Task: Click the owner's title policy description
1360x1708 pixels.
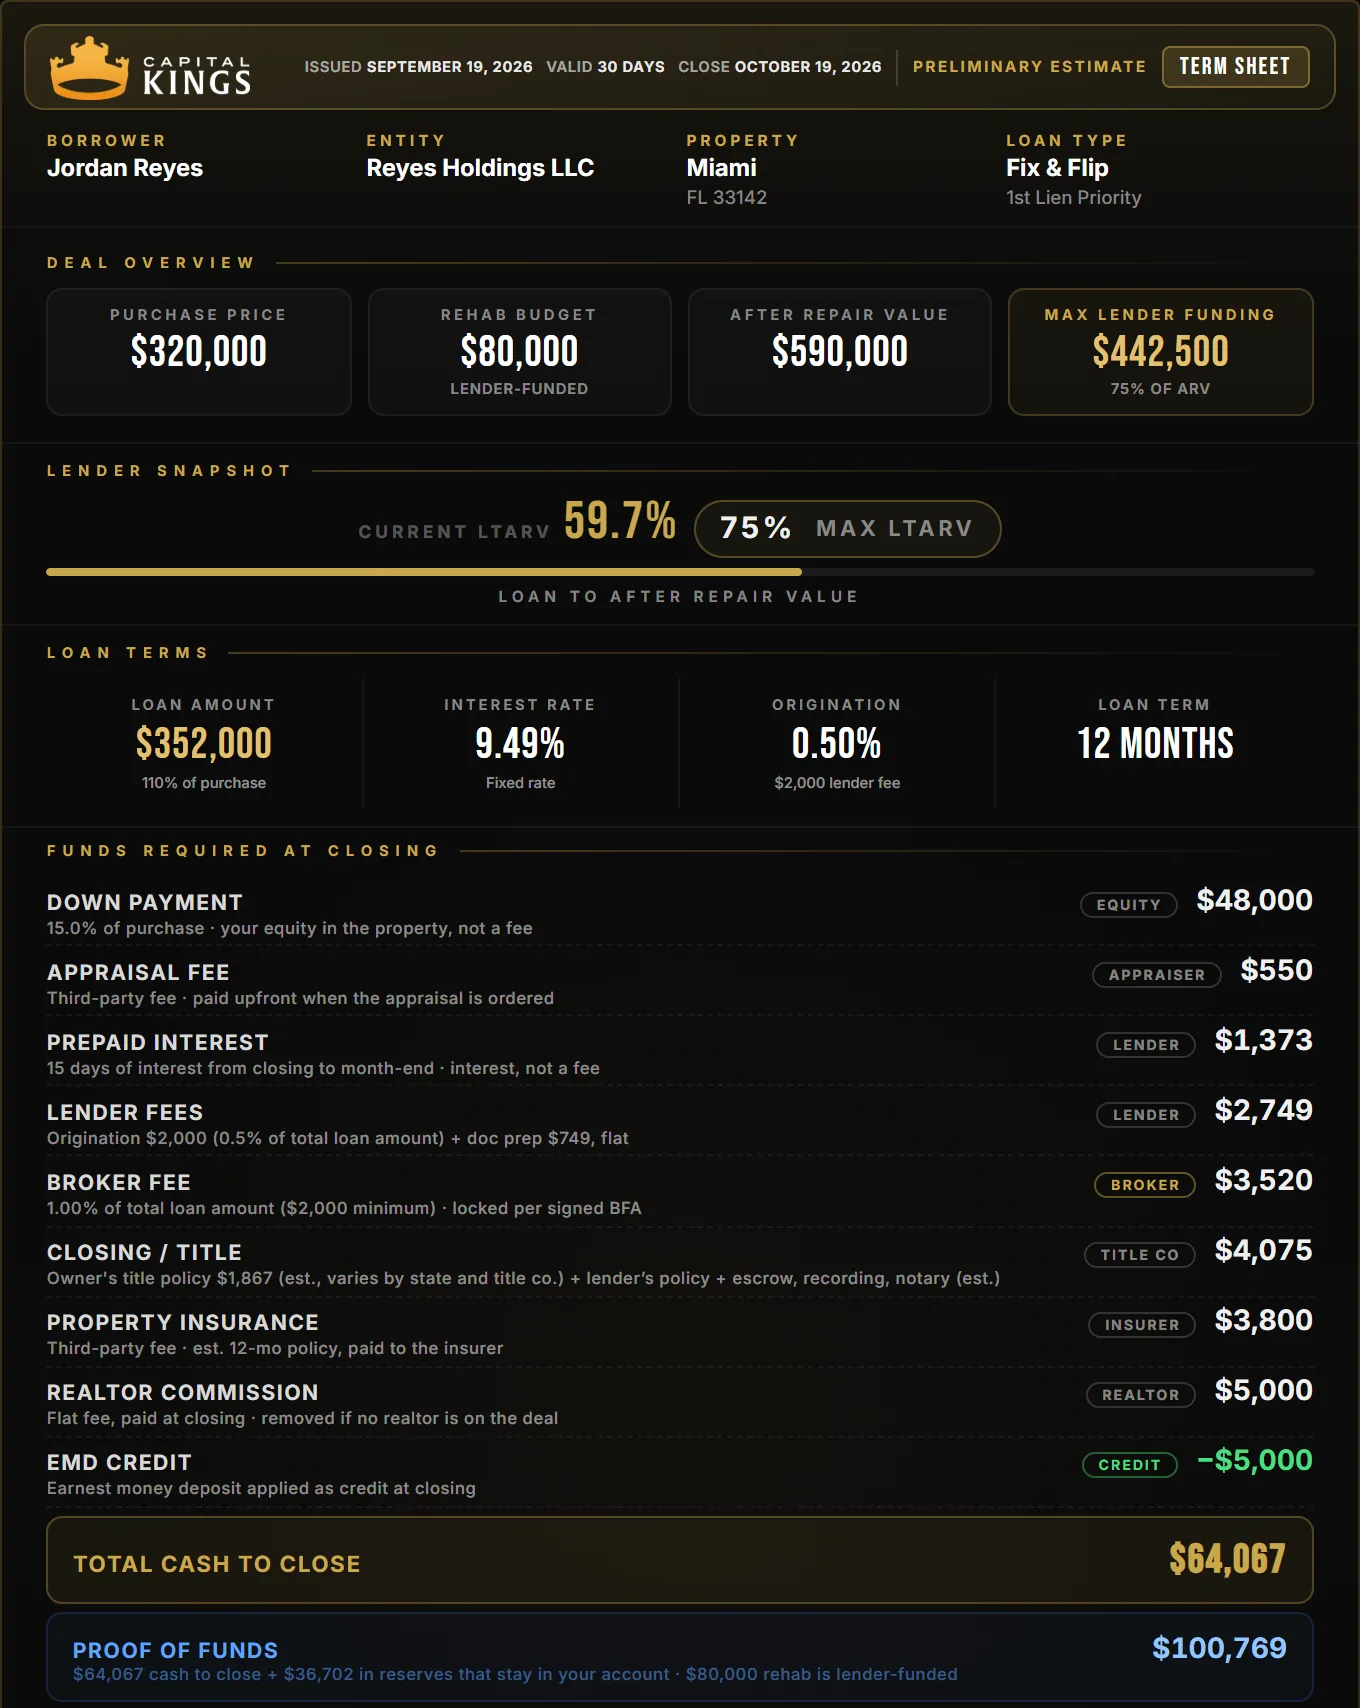Action: [x=523, y=1278]
